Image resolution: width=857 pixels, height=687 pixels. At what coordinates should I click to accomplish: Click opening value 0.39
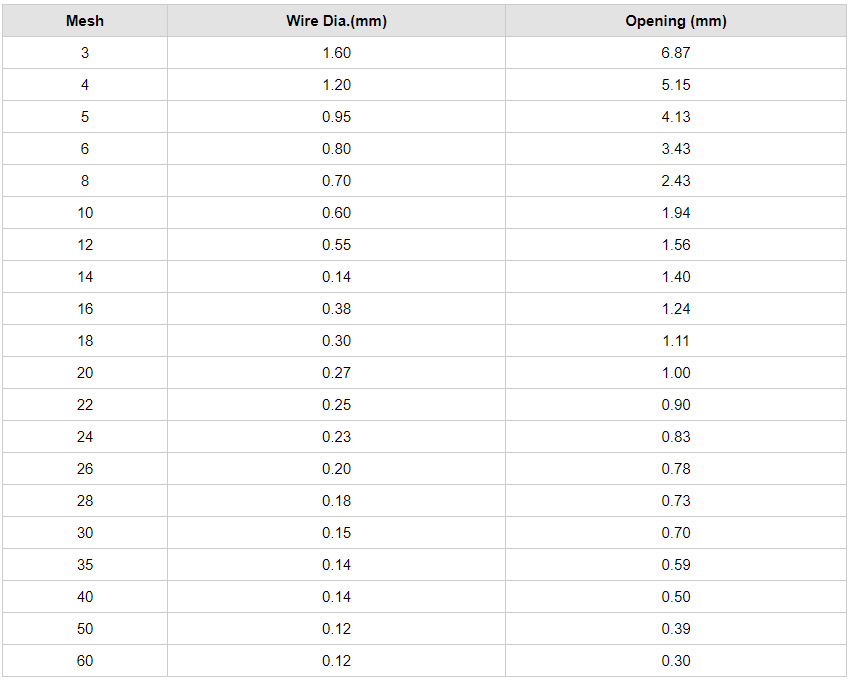(x=676, y=629)
